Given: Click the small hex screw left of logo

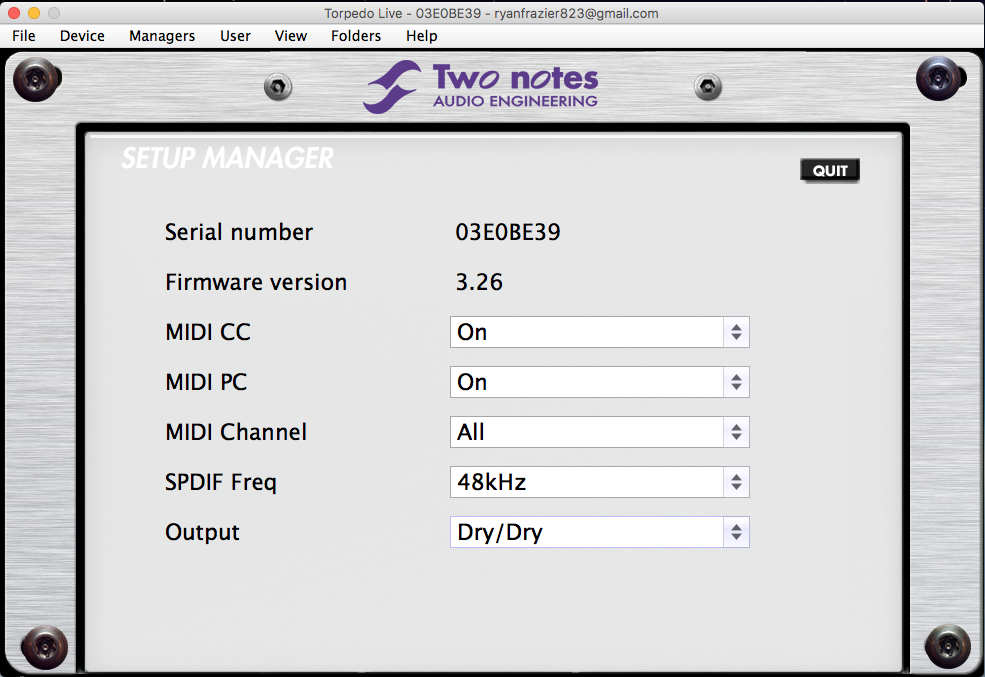Looking at the screenshot, I should click(277, 87).
